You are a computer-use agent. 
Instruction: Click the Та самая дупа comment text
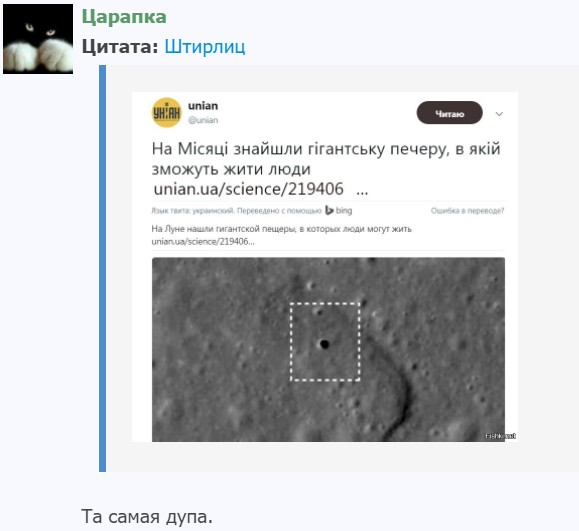(x=147, y=516)
